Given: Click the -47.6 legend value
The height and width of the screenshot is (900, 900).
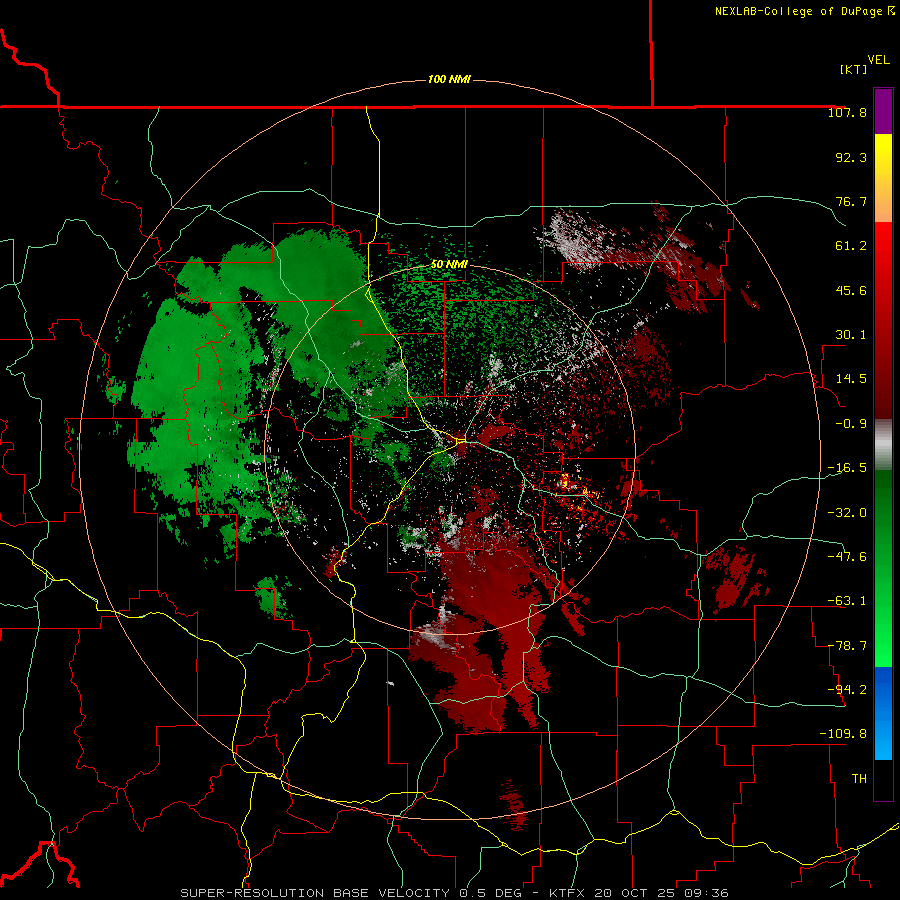Looking at the screenshot, I should (847, 557).
